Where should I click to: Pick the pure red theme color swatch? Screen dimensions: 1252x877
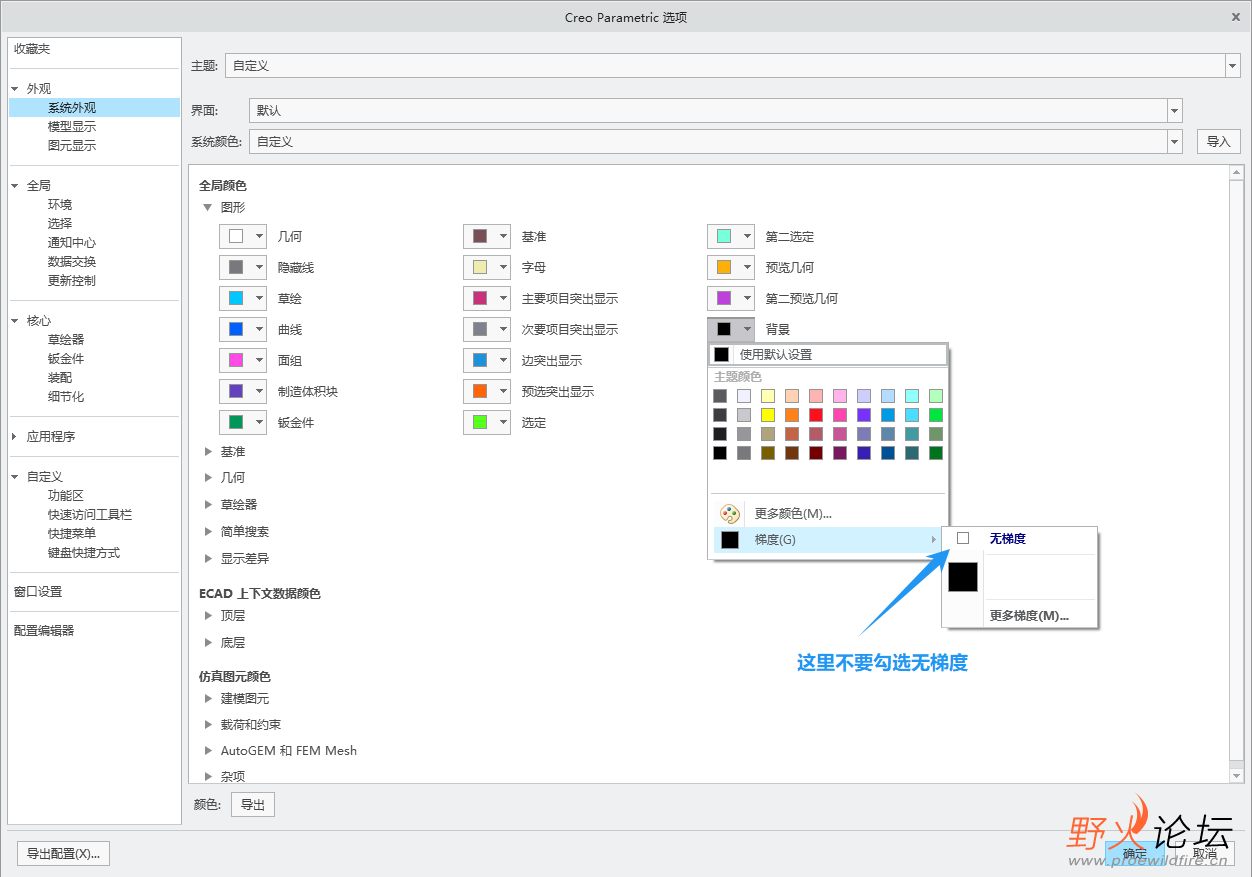816,415
